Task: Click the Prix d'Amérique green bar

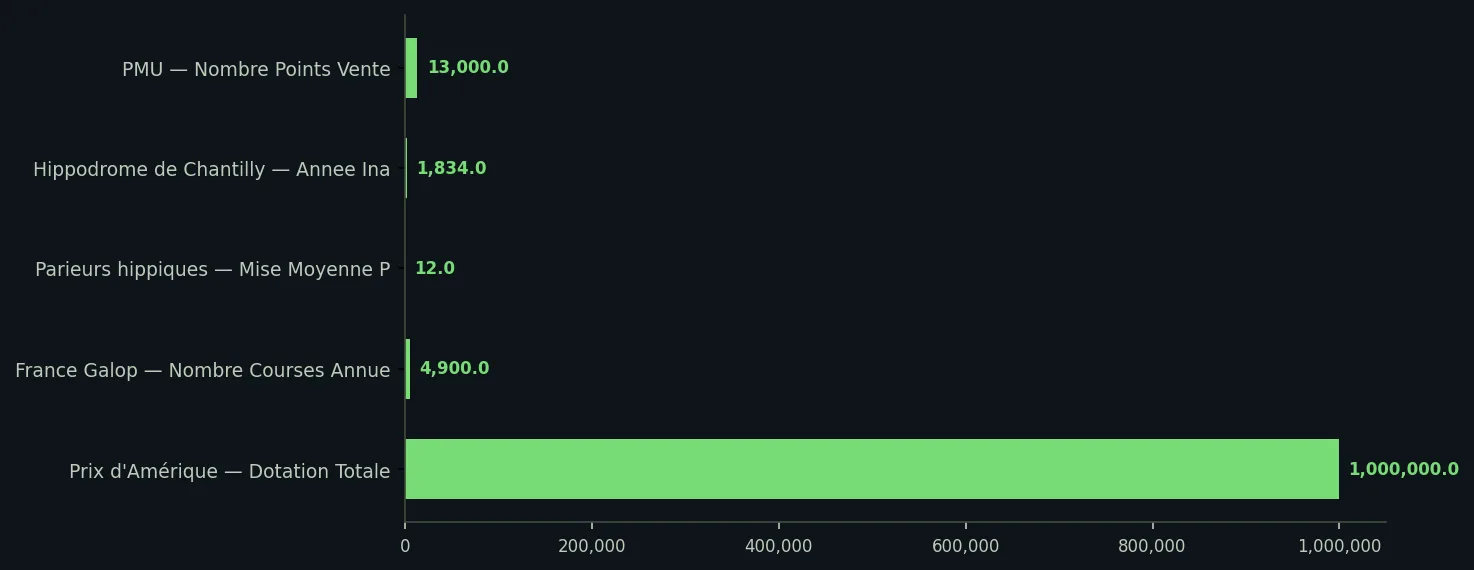Action: 872,469
